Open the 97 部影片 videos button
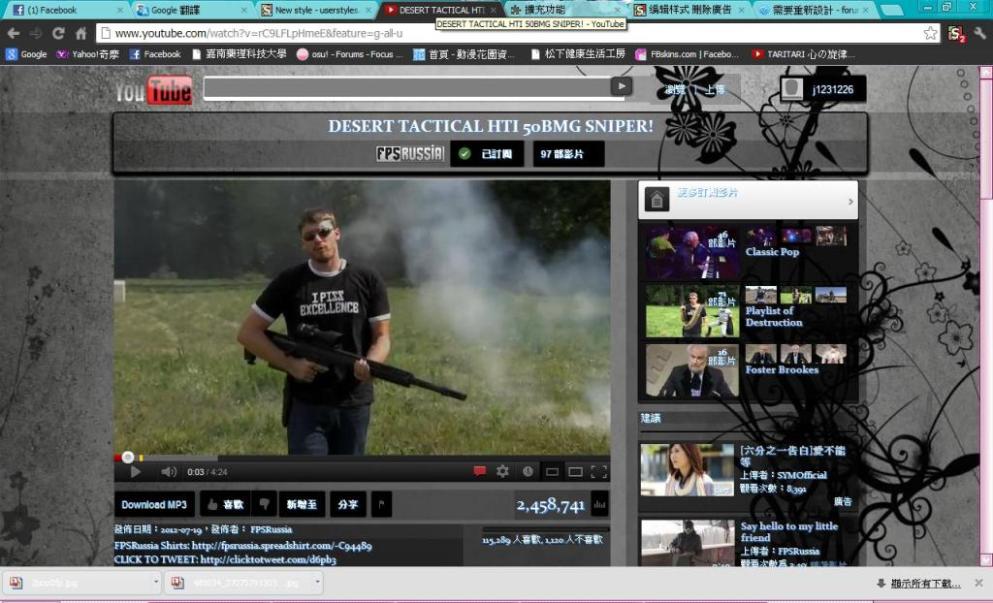The width and height of the screenshot is (993, 603). point(569,154)
